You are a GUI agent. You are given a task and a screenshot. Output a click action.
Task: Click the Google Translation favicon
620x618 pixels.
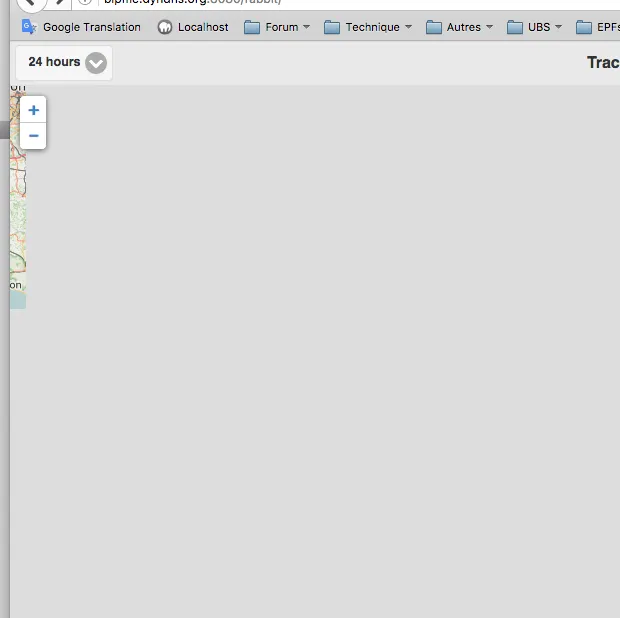pos(29,27)
